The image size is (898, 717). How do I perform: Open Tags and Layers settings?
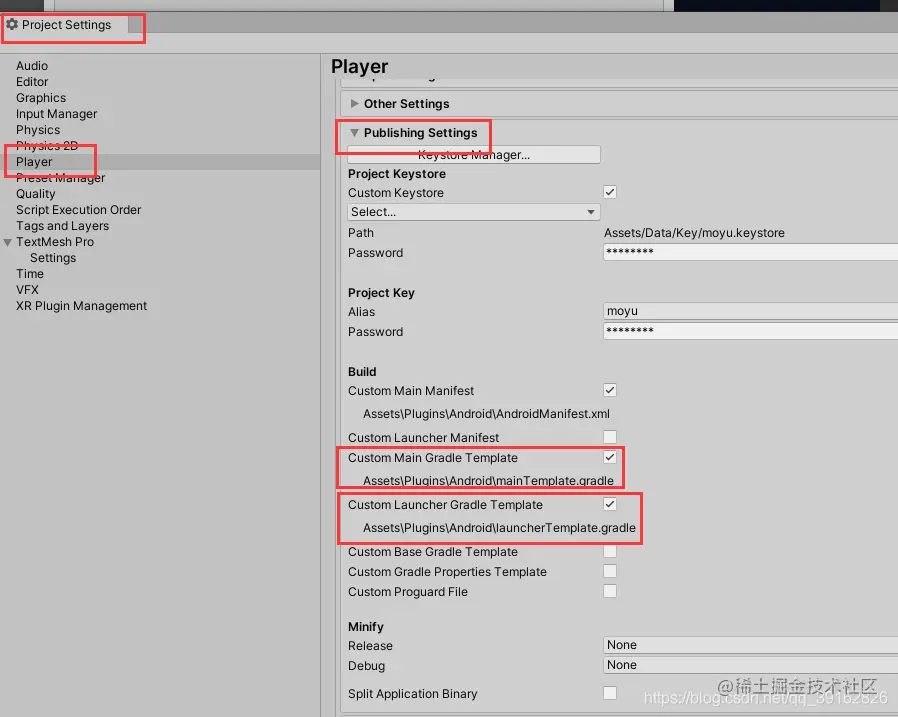pyautogui.click(x=62, y=226)
